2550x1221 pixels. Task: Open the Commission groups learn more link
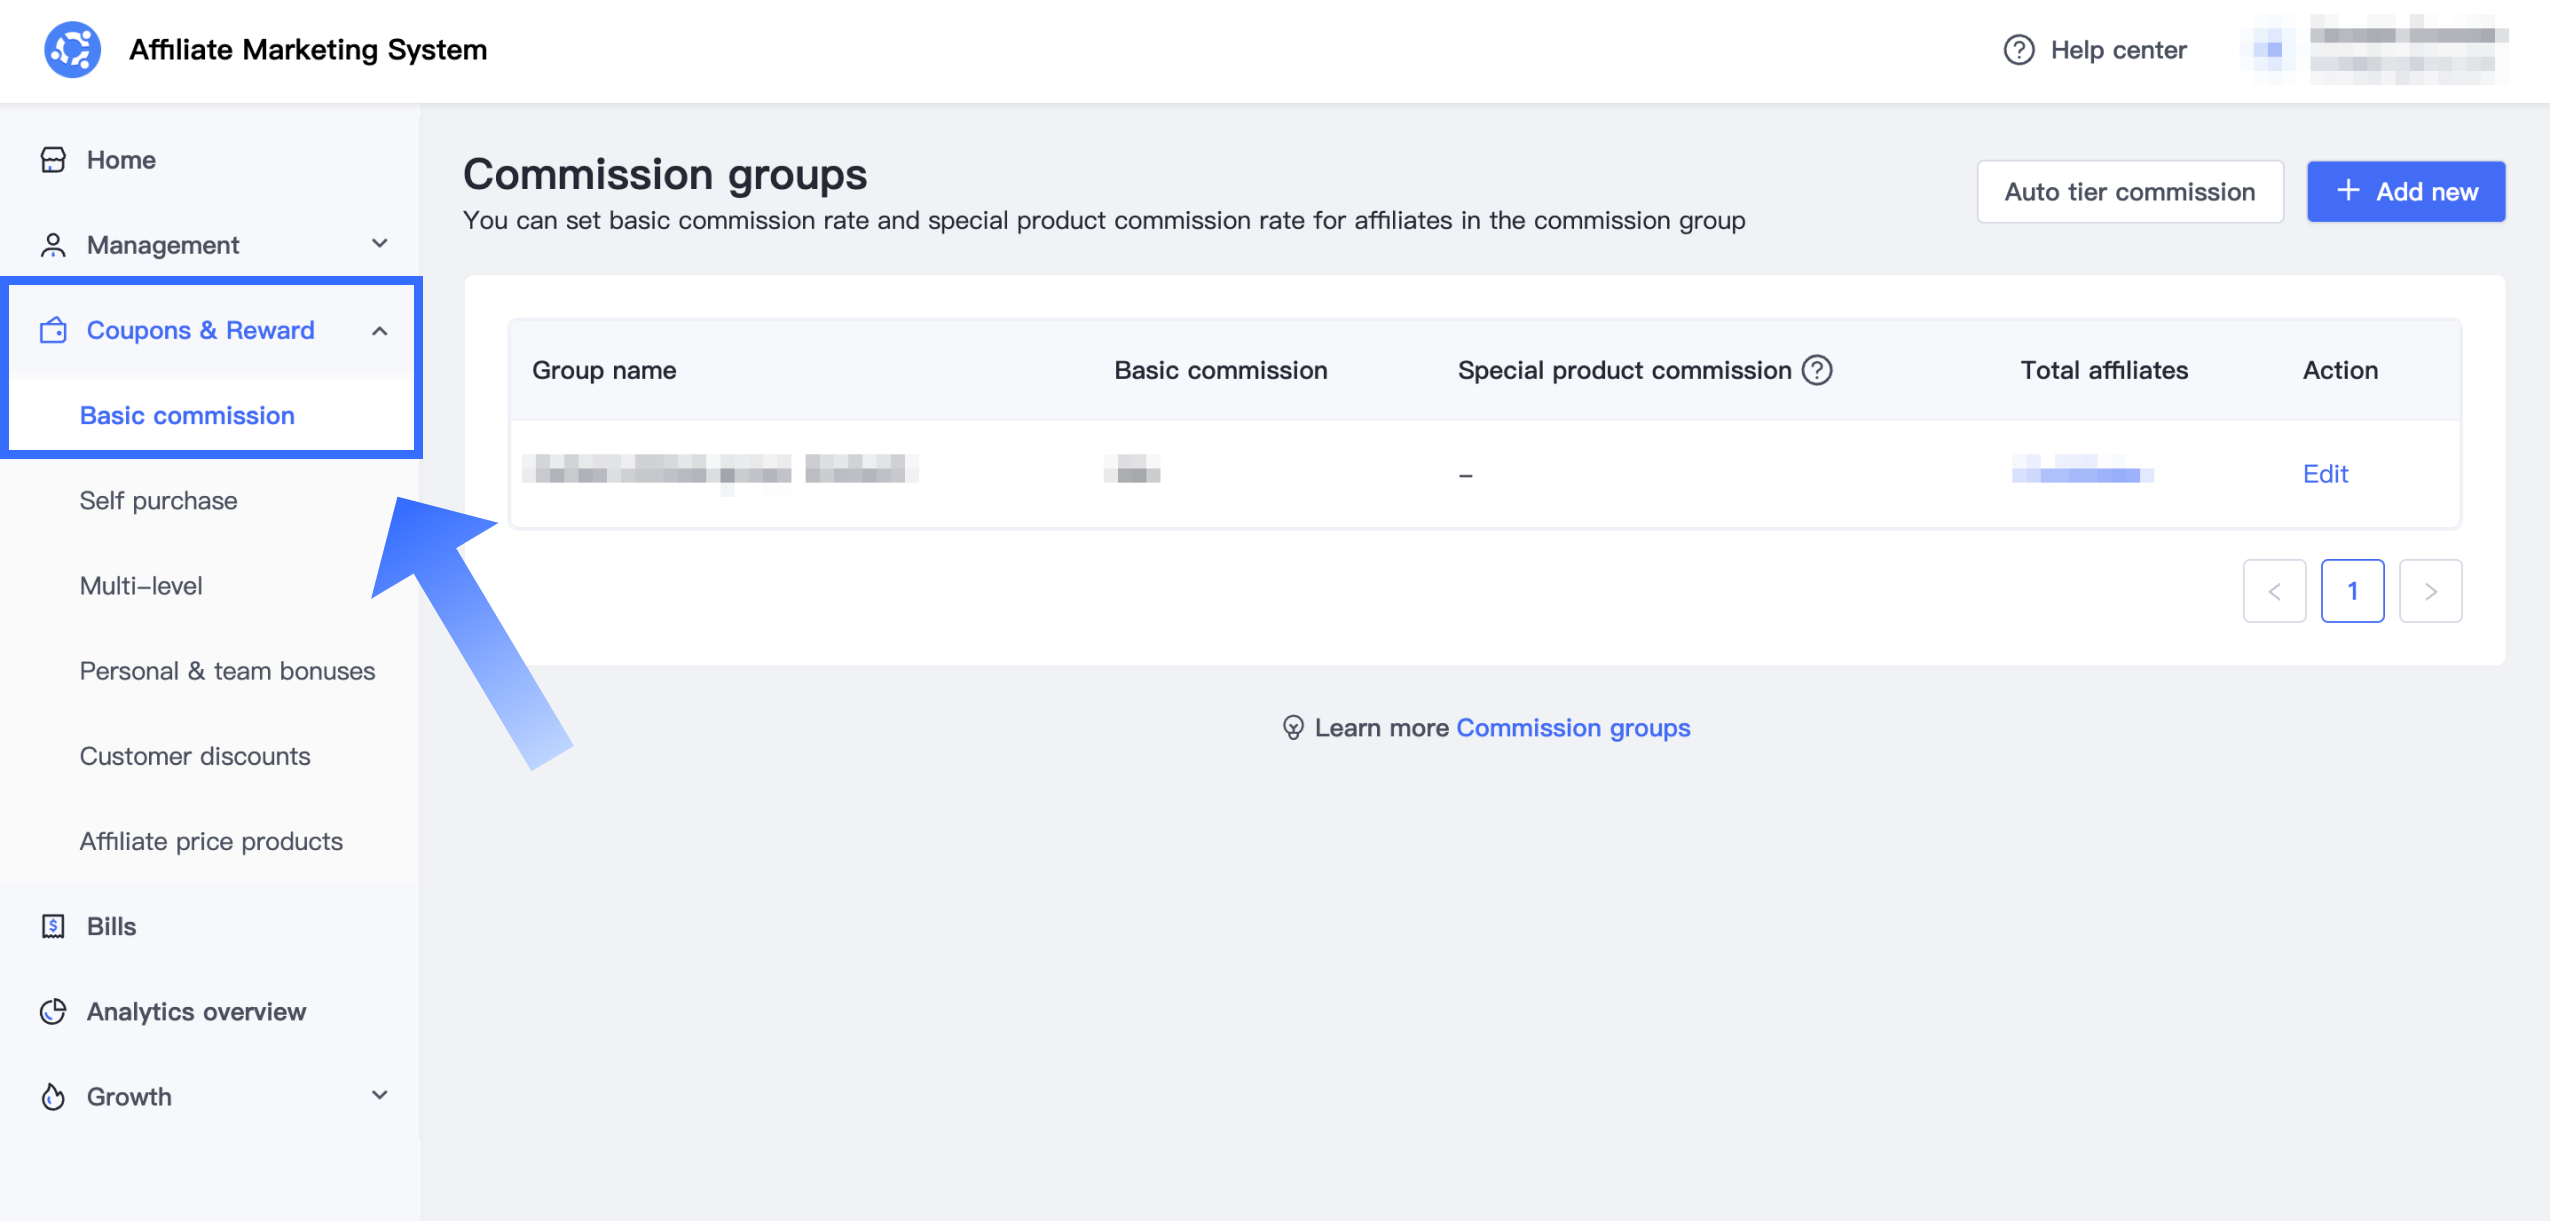tap(1572, 727)
